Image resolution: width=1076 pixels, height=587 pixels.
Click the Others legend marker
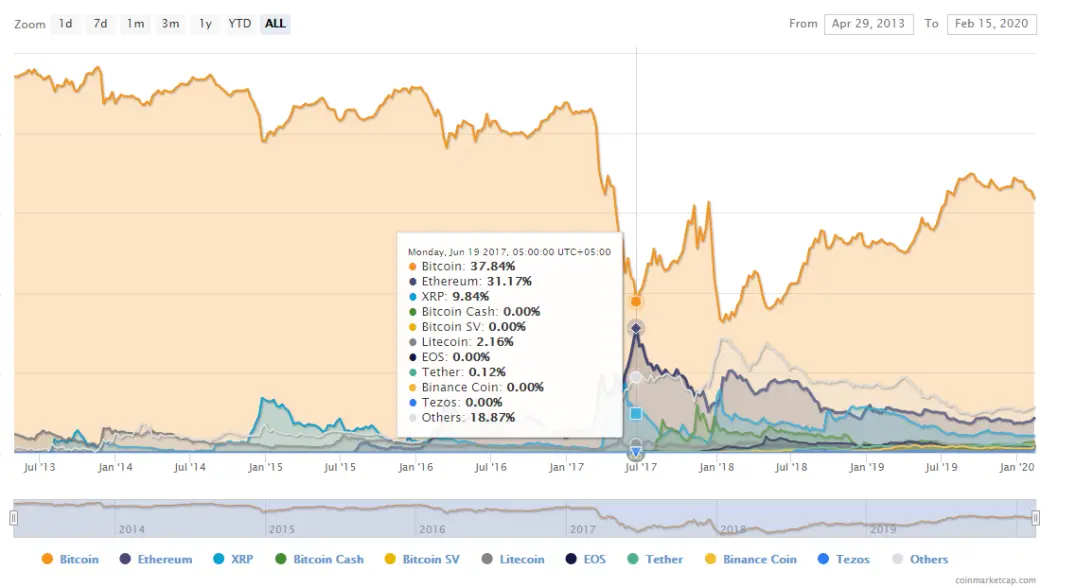click(x=897, y=559)
